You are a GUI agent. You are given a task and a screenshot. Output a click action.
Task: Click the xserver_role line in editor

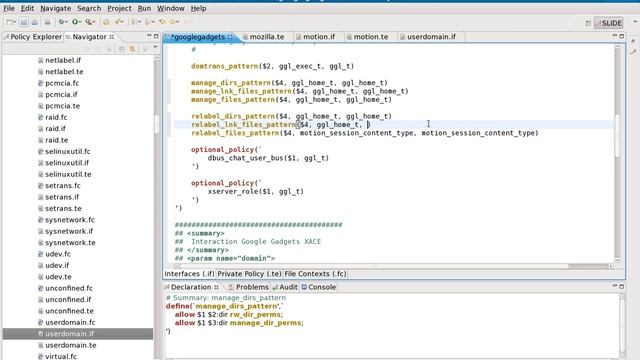[x=256, y=191]
